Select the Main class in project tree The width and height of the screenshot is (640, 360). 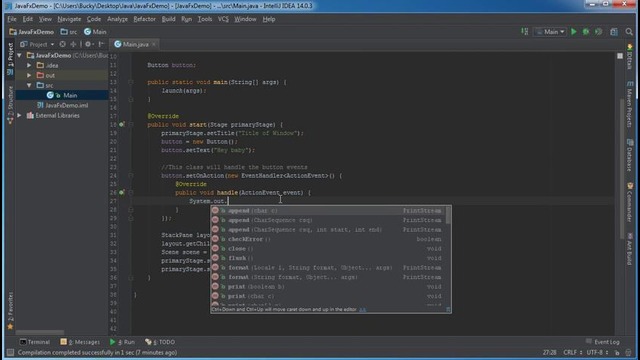(62, 95)
